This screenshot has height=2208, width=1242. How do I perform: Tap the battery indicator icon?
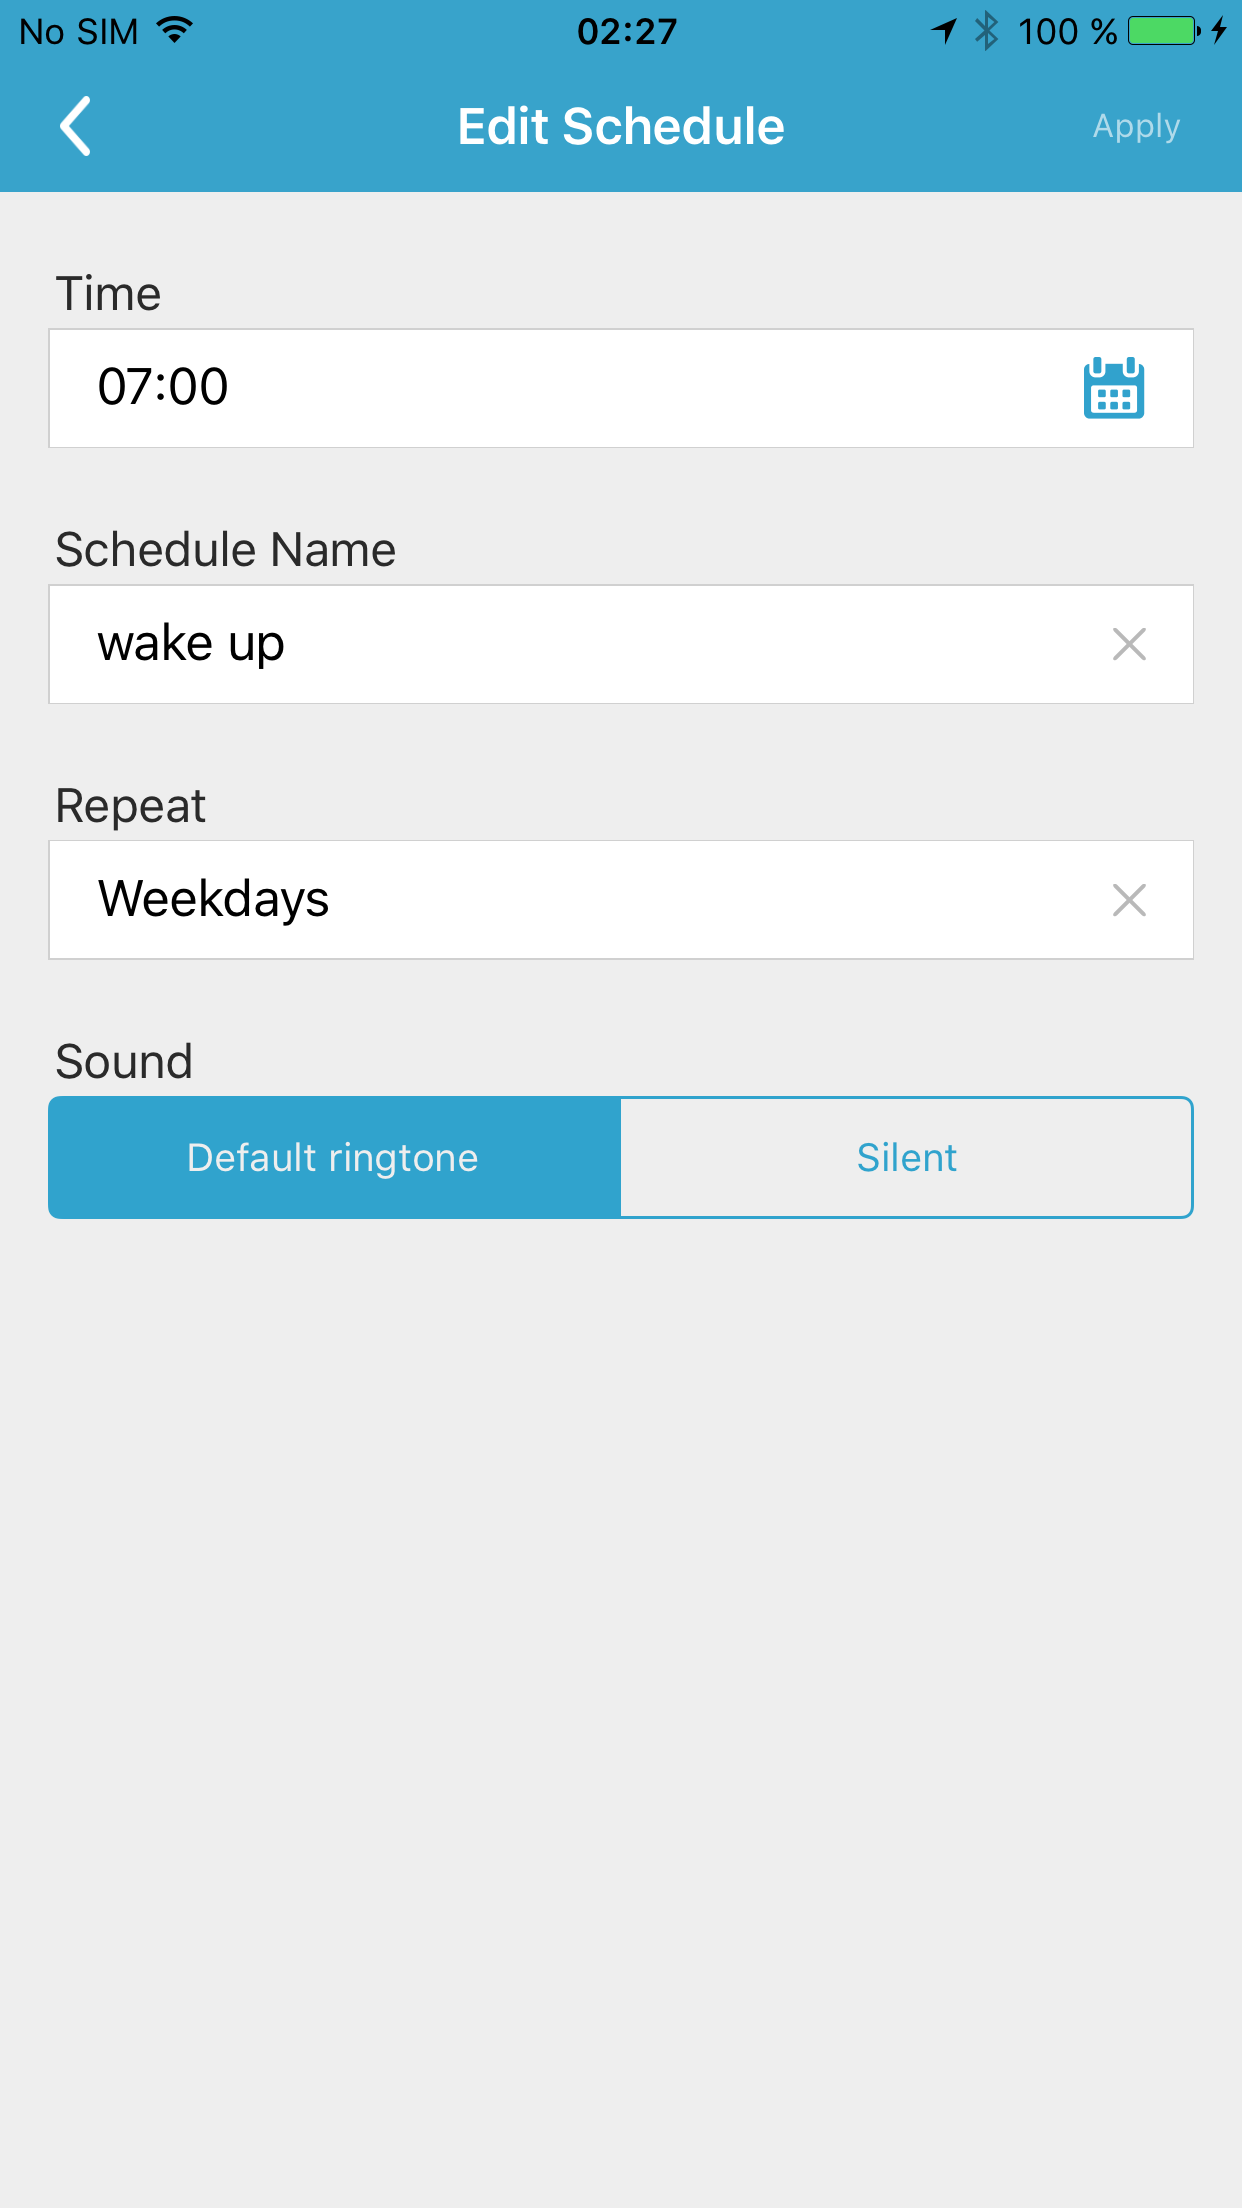coord(1164,31)
